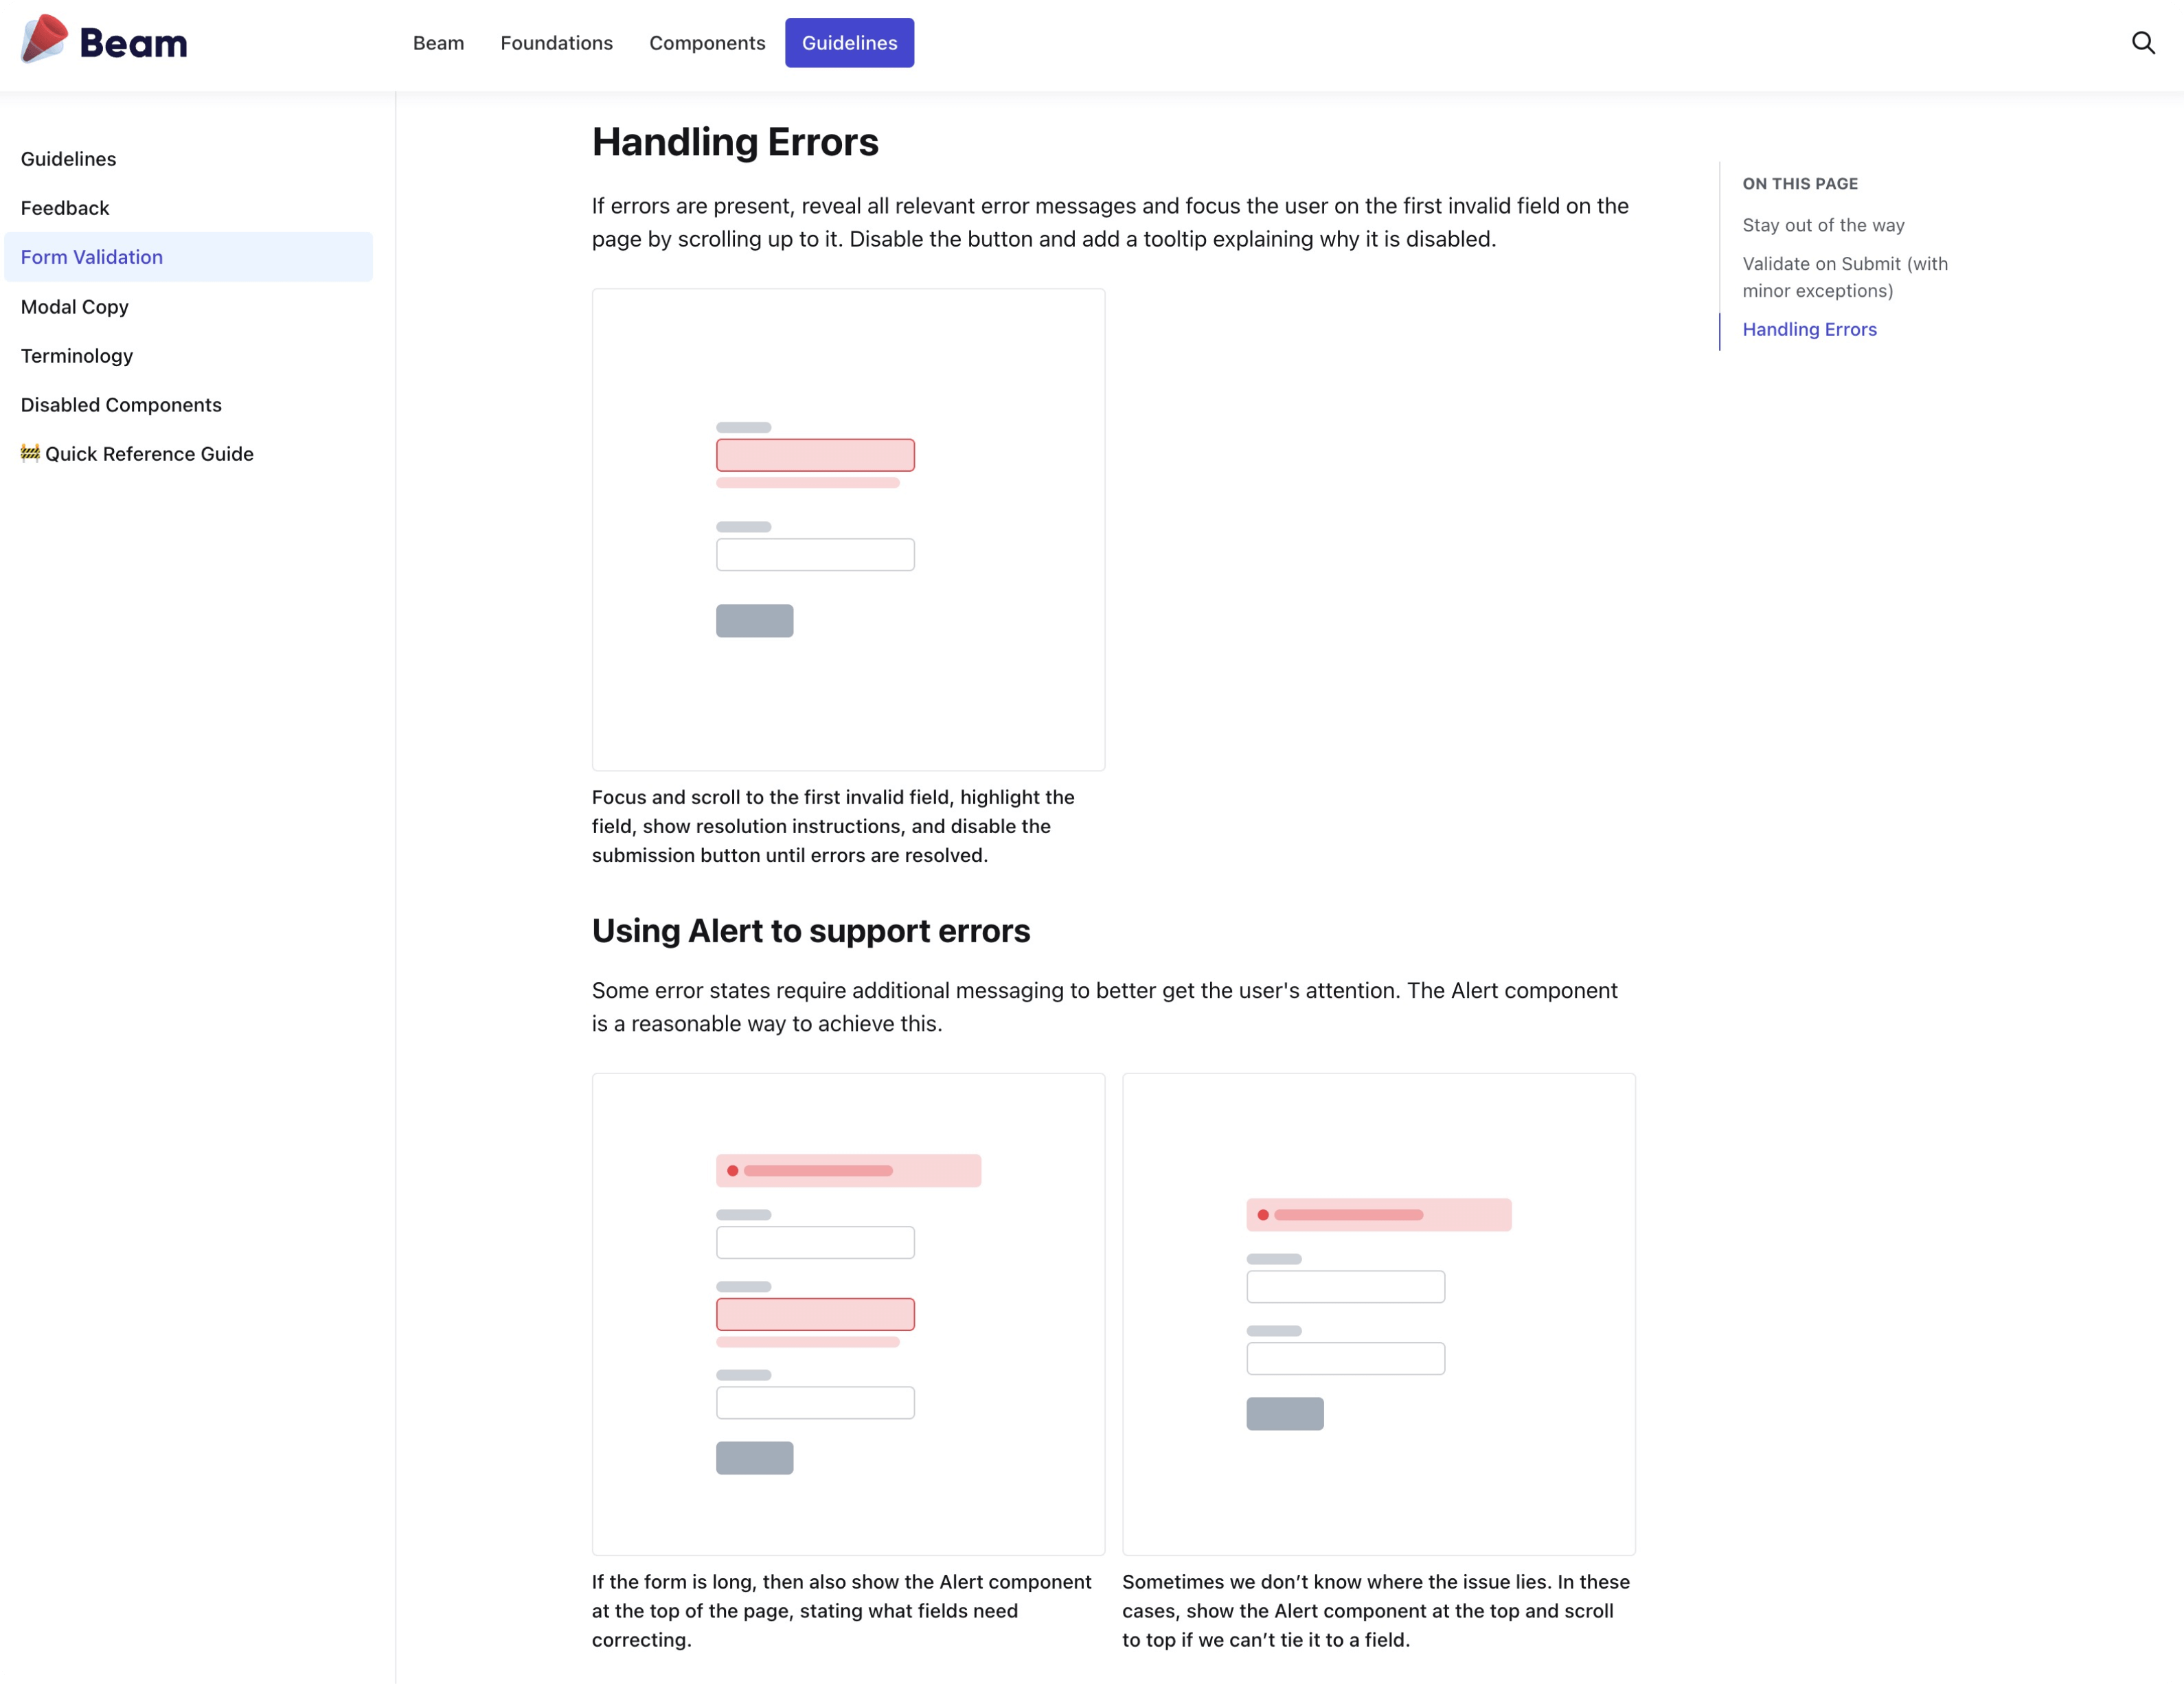Go to Components in top navigation
This screenshot has height=1684, width=2184.
coord(707,43)
